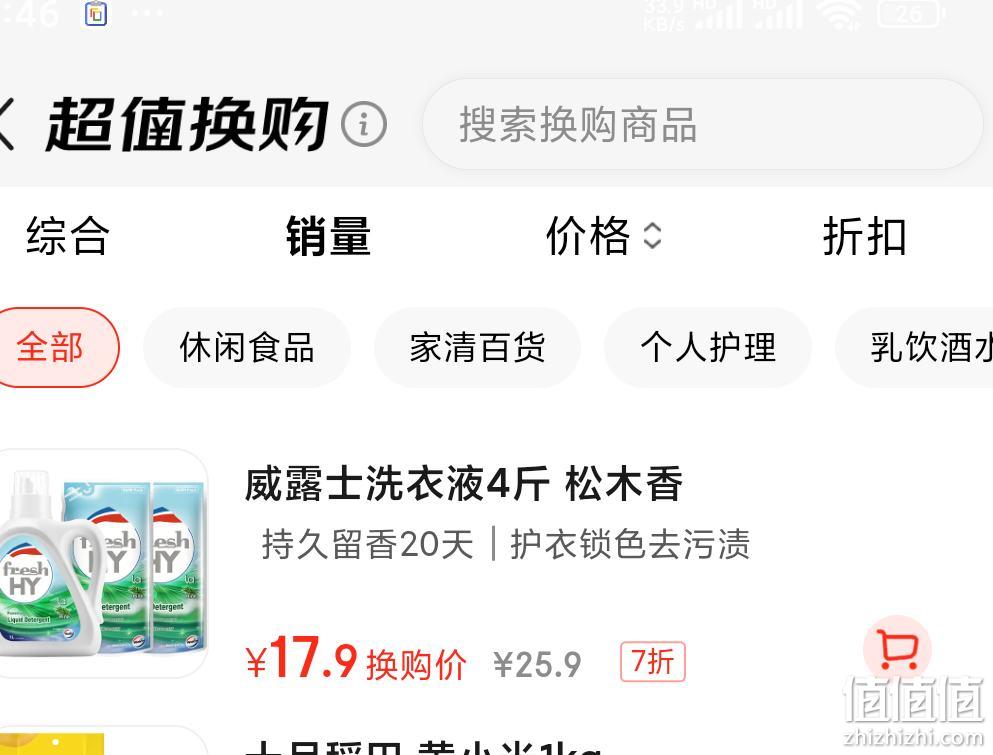Sort by 折扣 tab
Viewport: 993px width, 755px height.
click(x=864, y=236)
